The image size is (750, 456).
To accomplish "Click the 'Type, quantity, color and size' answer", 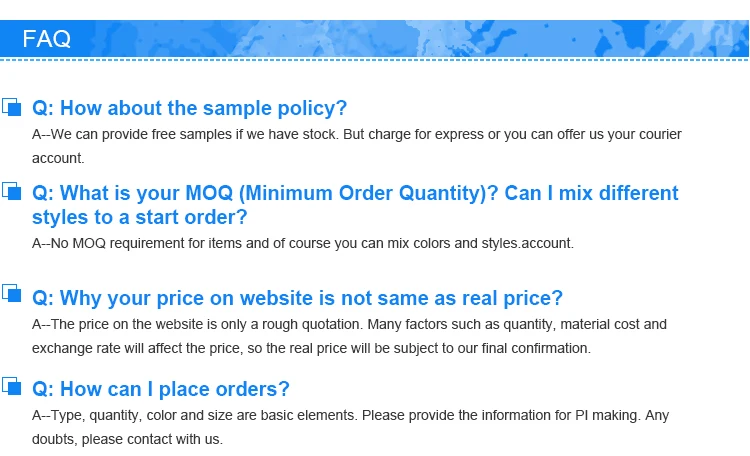I will pos(350,415).
